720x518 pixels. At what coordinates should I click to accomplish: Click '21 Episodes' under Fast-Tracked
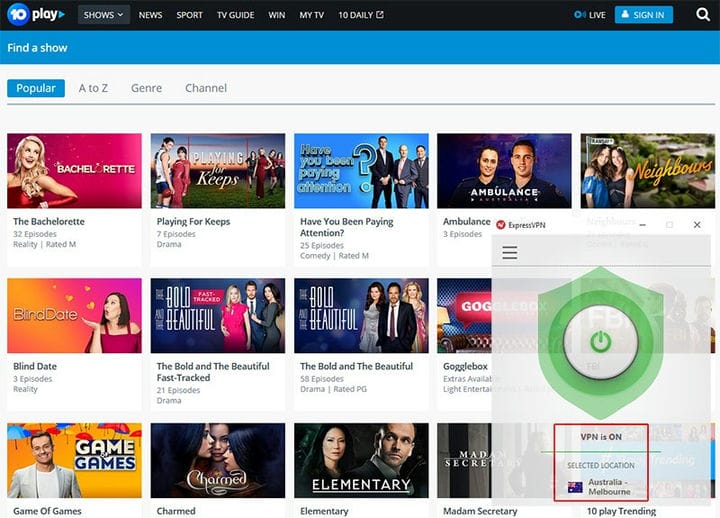pos(178,390)
